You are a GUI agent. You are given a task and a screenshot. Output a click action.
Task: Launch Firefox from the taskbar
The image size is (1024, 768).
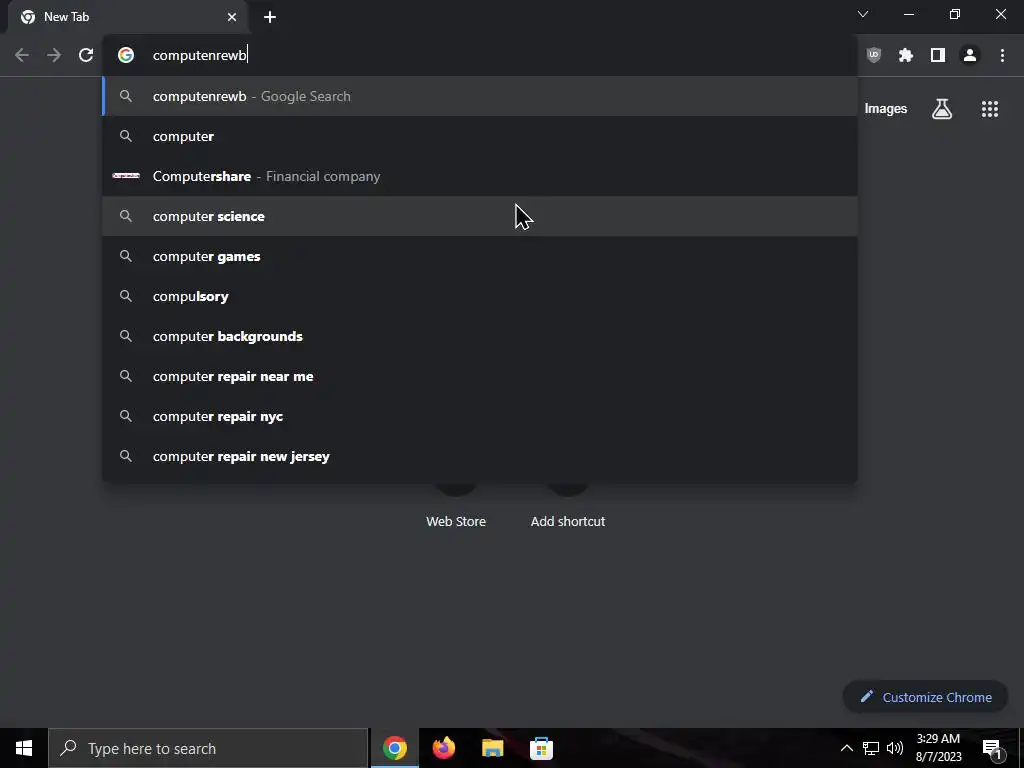point(443,748)
